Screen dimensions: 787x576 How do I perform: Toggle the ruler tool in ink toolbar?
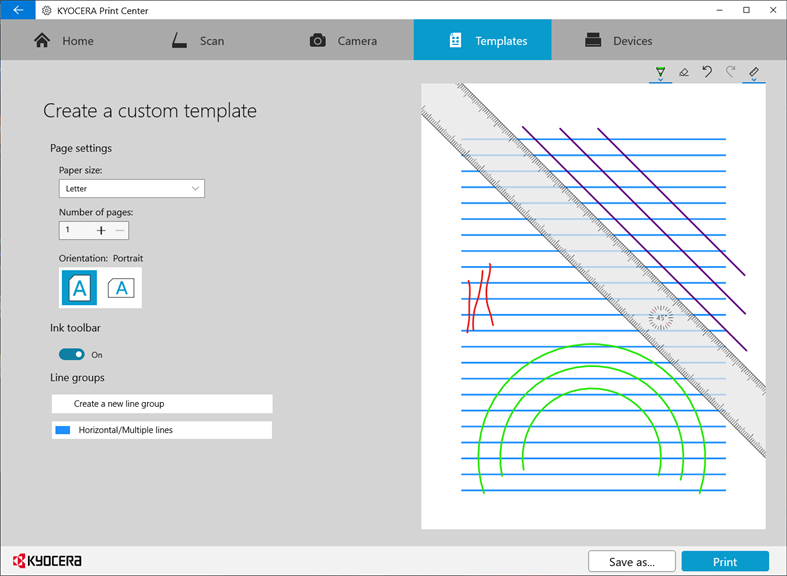[x=754, y=72]
